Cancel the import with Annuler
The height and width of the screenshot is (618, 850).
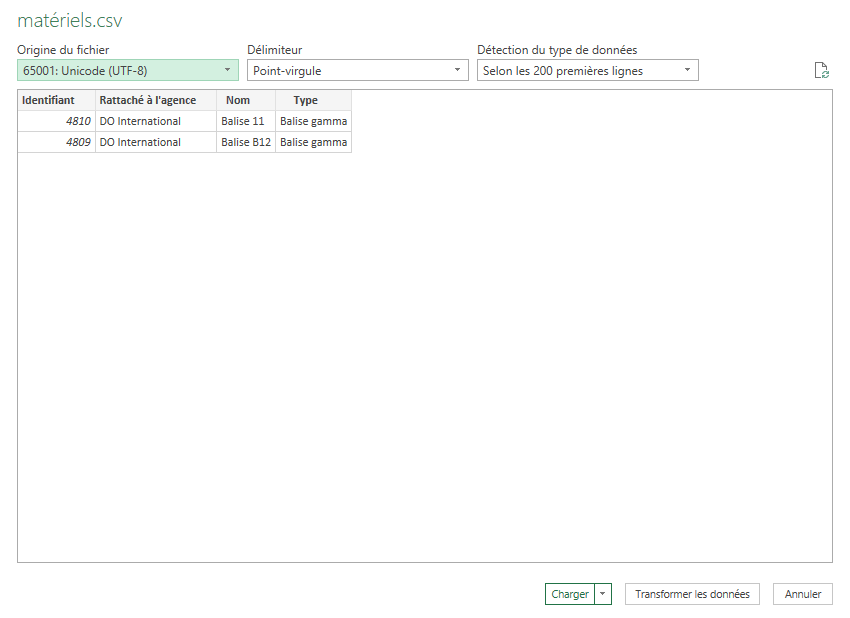(x=802, y=594)
